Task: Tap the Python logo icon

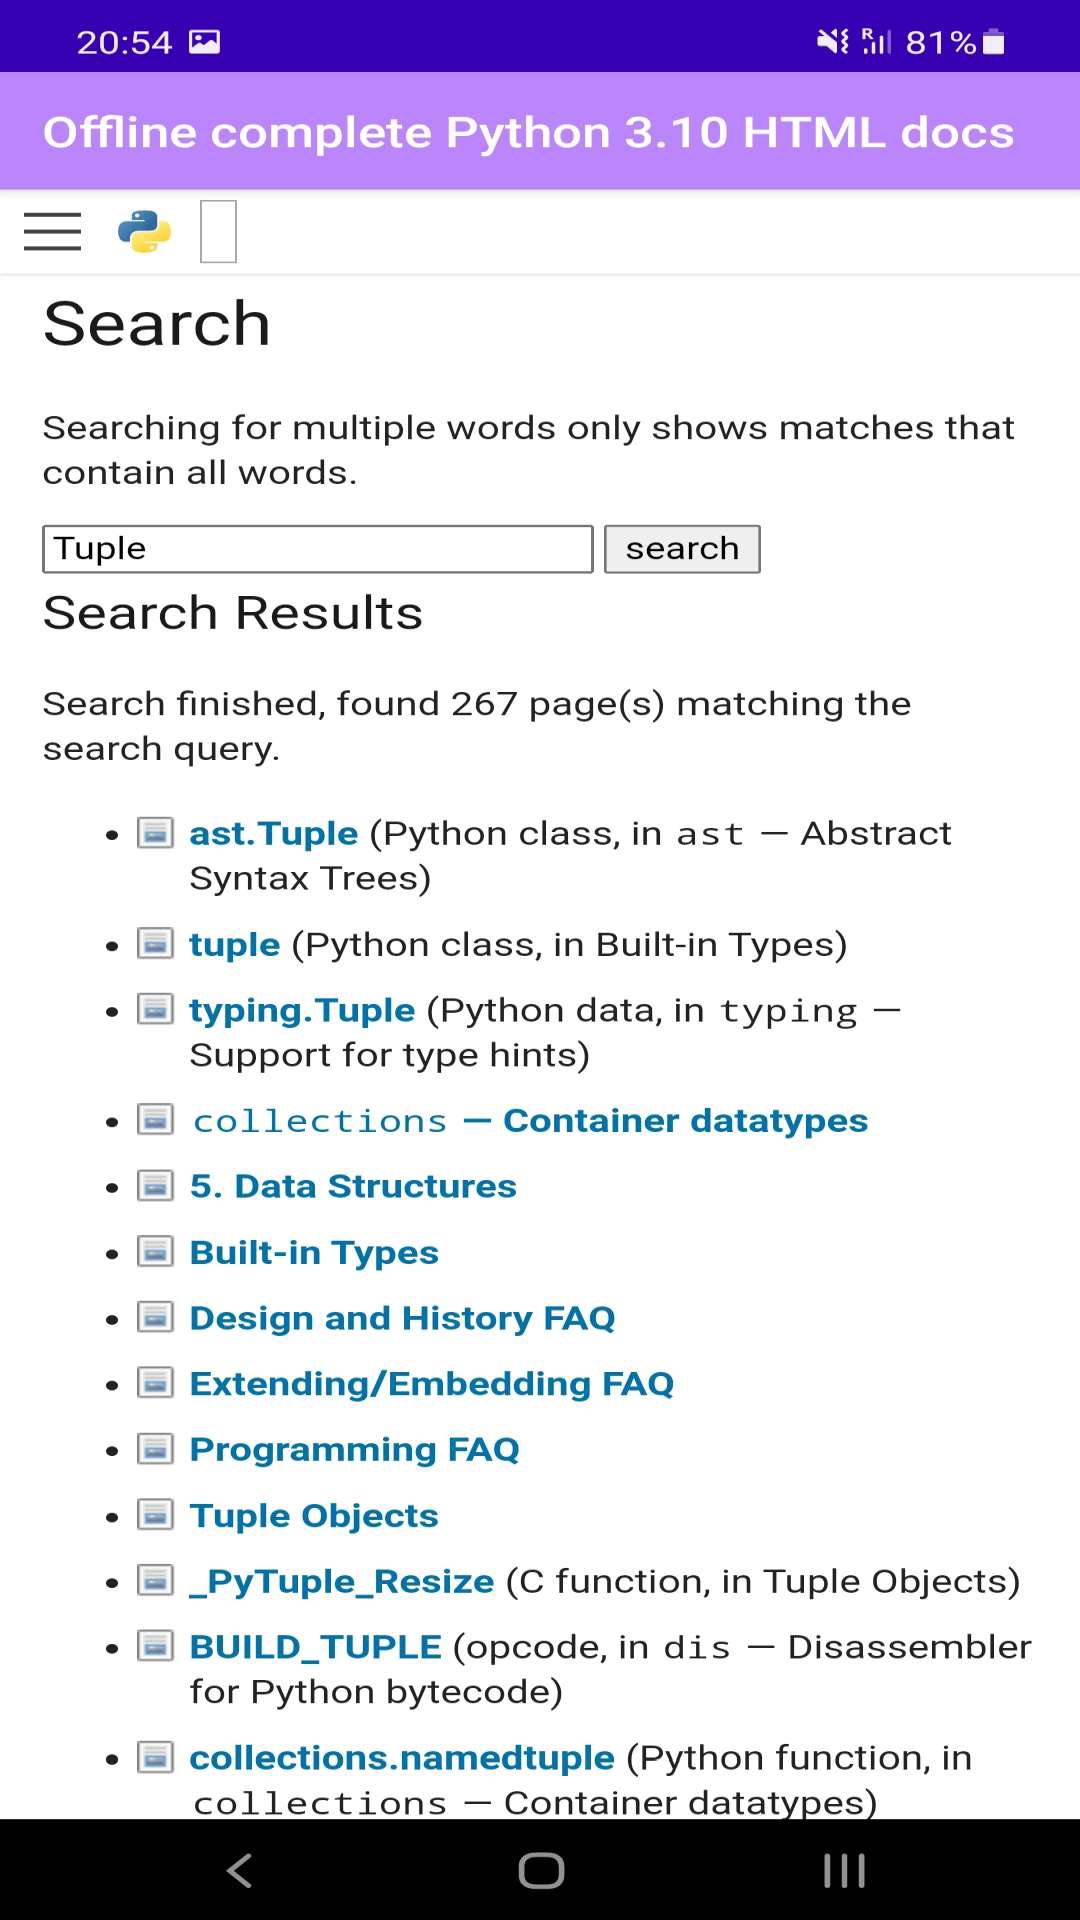Action: [x=144, y=231]
